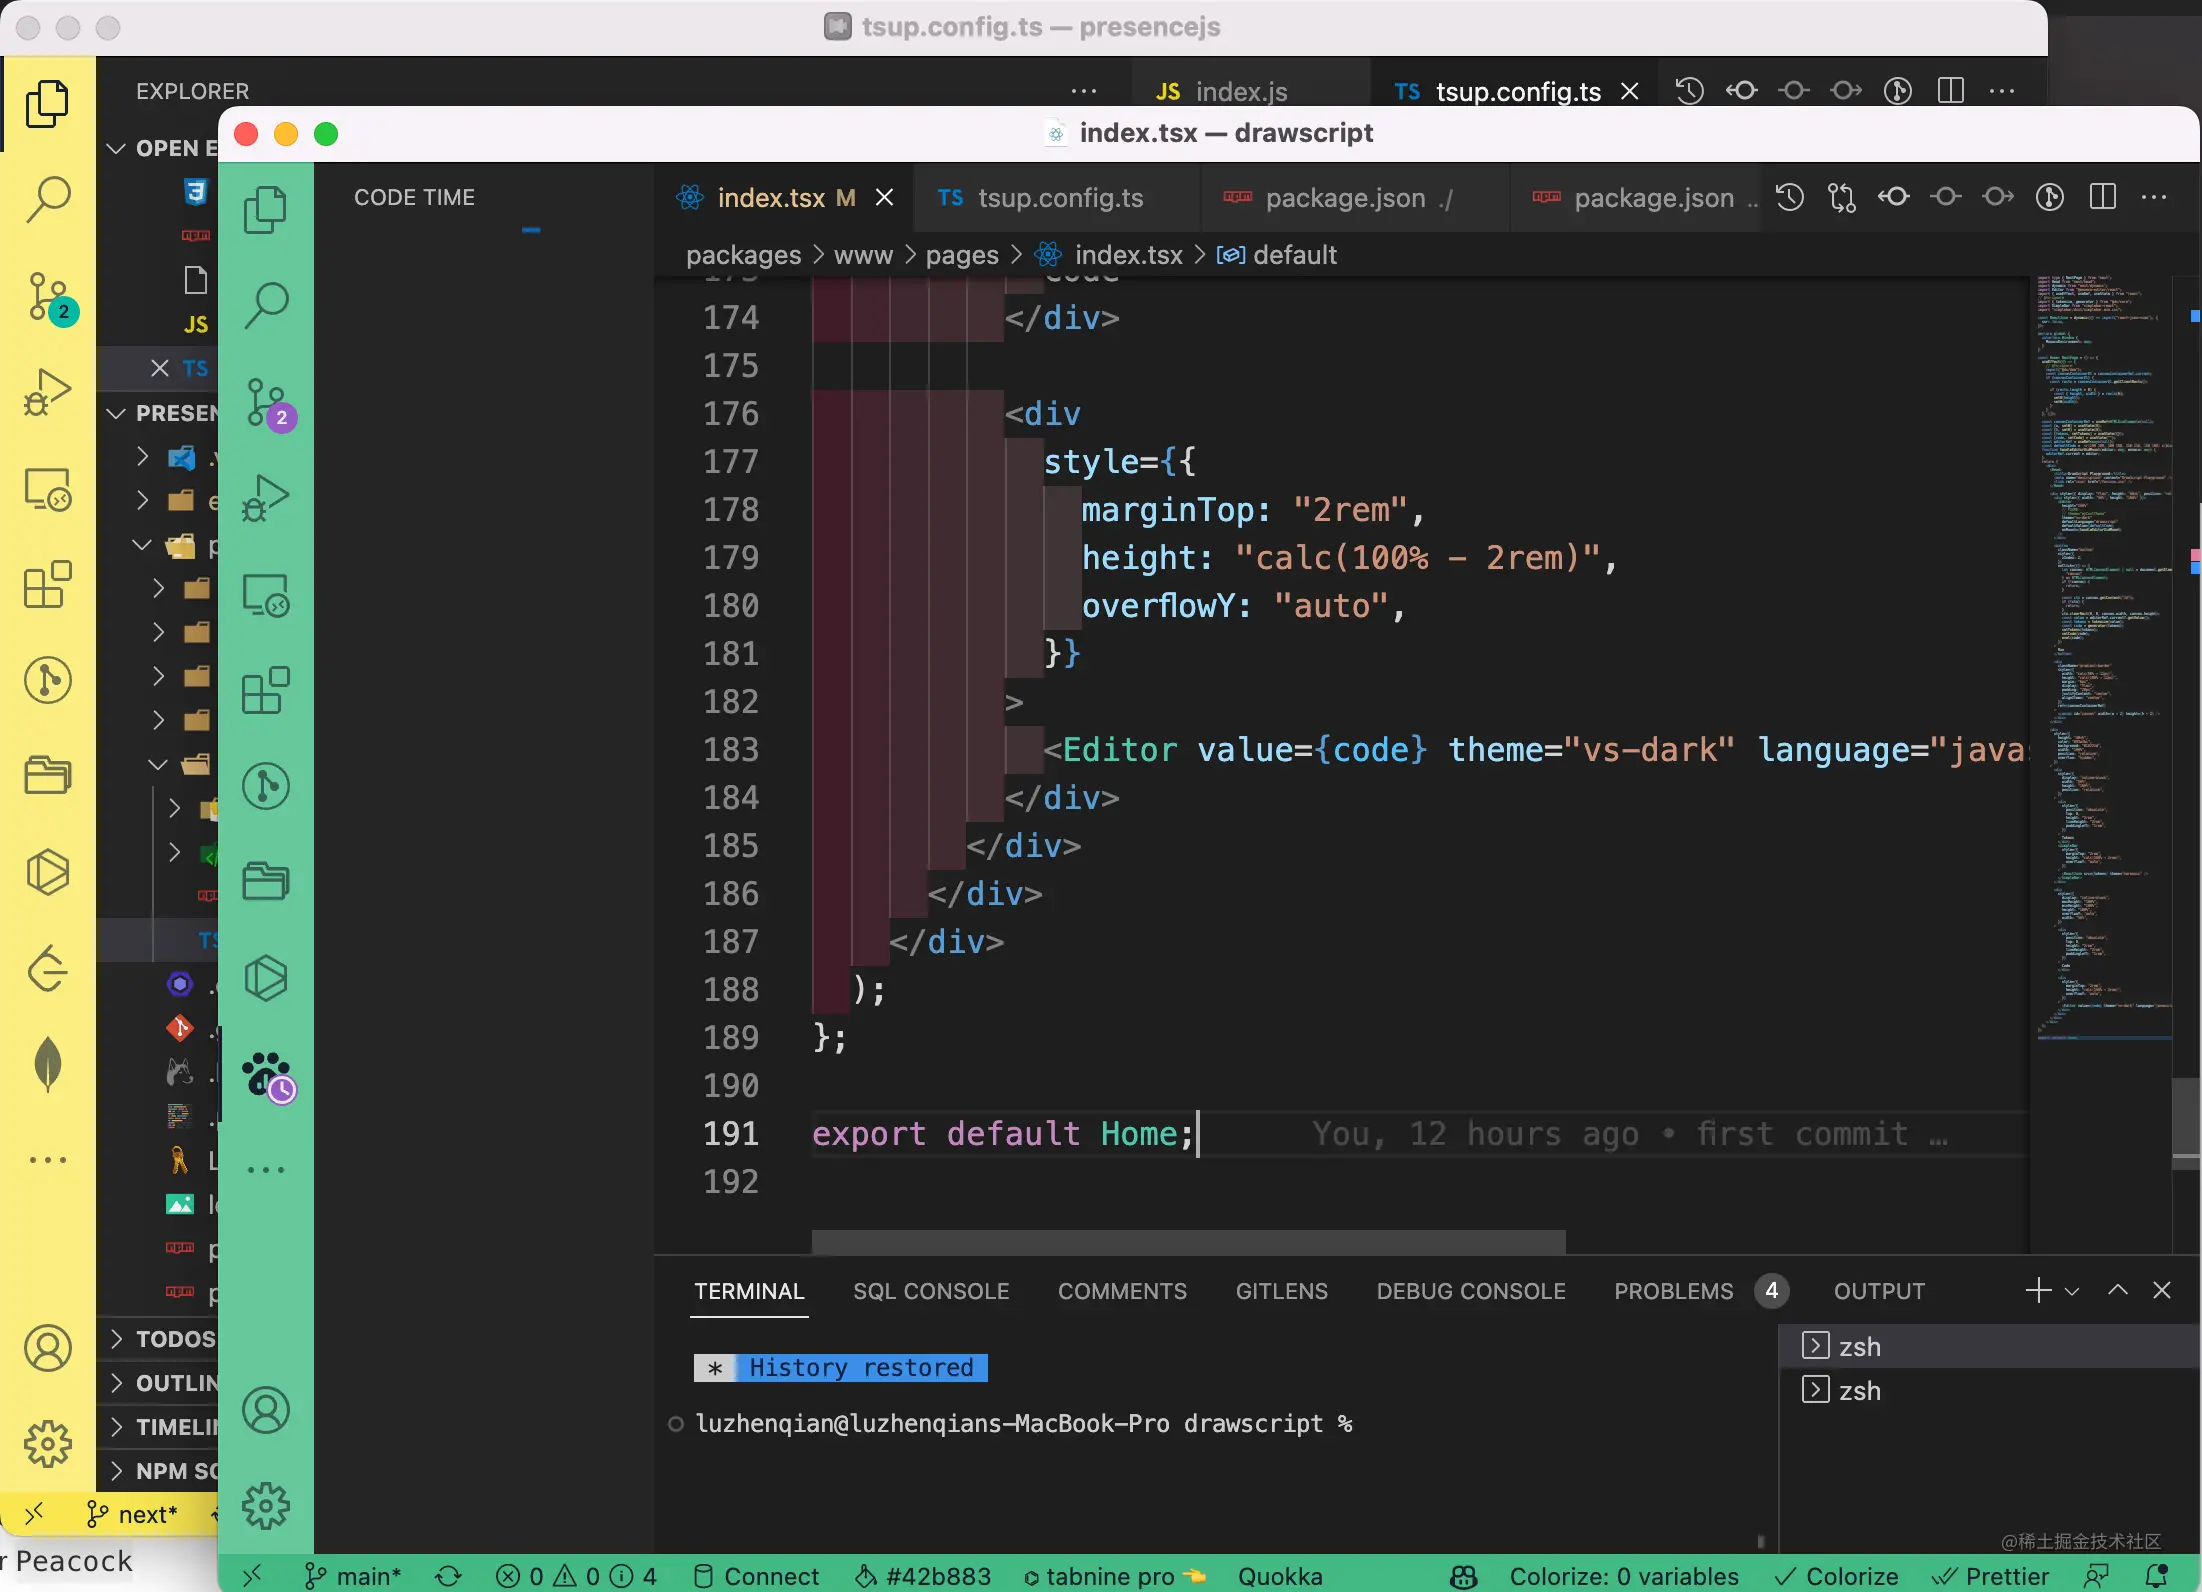Toggle Prettier in the status bar
This screenshot has width=2202, height=1592.
pyautogui.click(x=1992, y=1576)
